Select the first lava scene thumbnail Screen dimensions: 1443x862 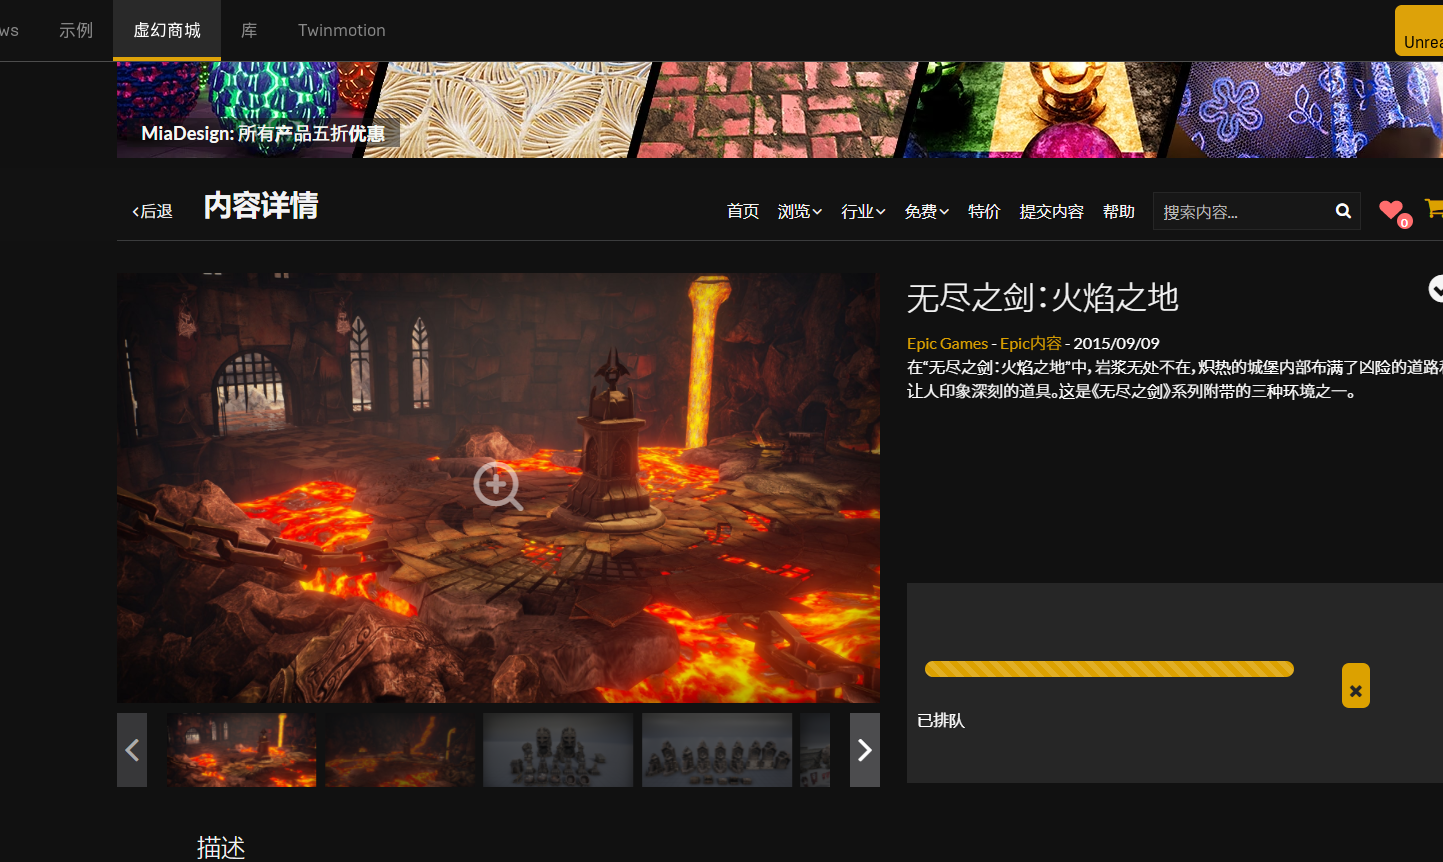[241, 750]
